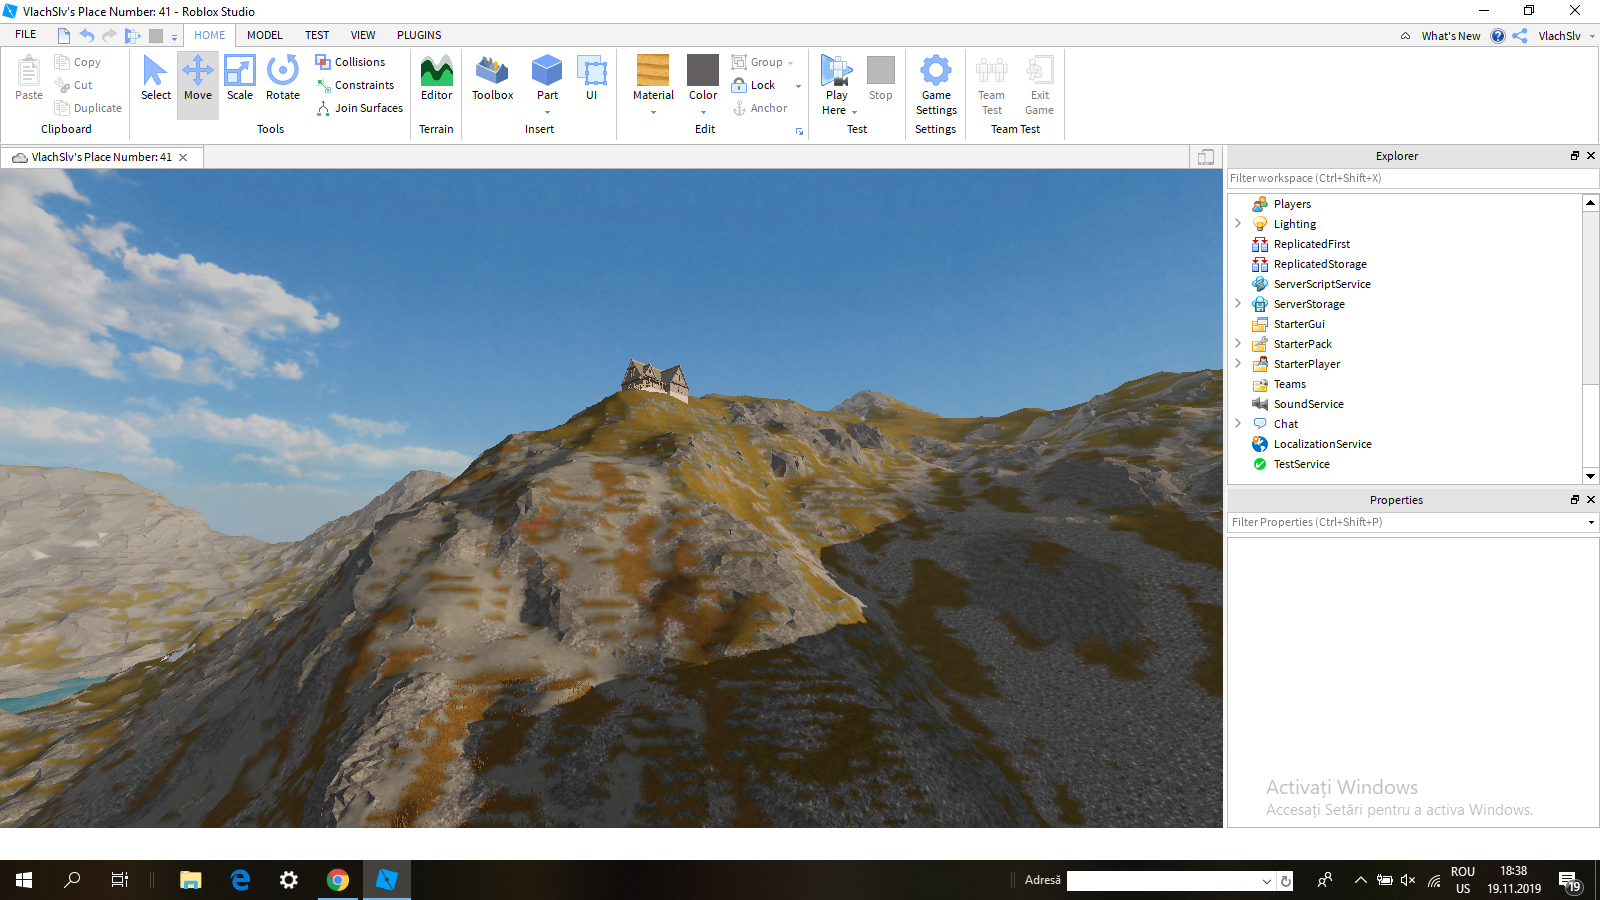Click the Undo arrow in quick access

coord(87,36)
